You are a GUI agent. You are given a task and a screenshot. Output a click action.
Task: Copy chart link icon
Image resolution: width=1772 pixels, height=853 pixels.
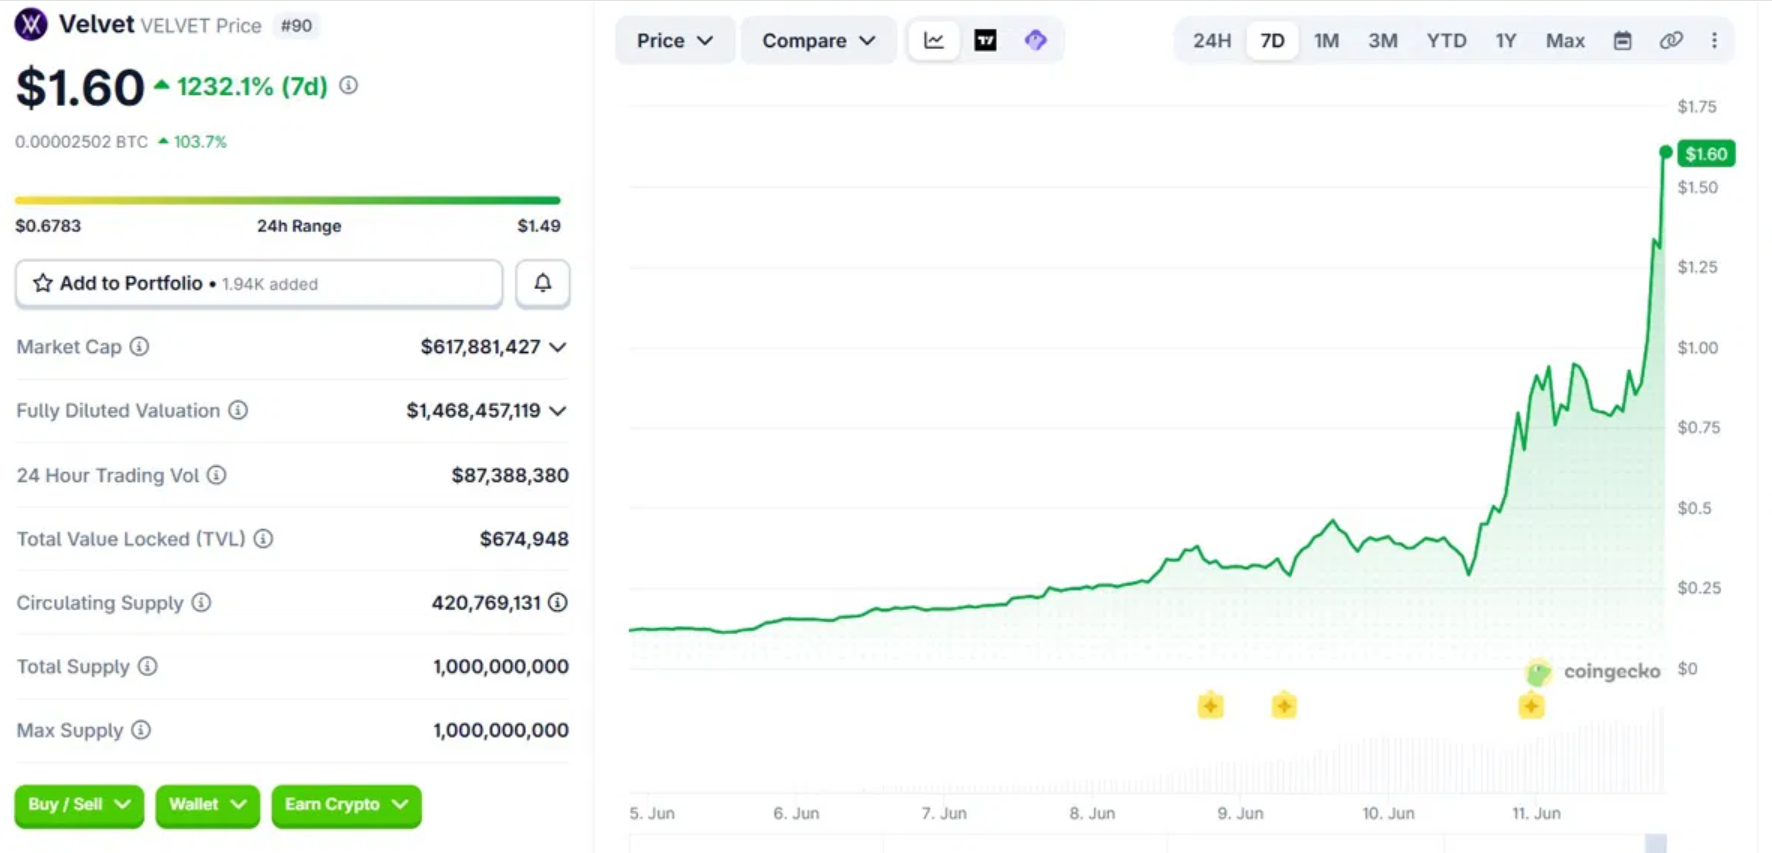tap(1671, 40)
